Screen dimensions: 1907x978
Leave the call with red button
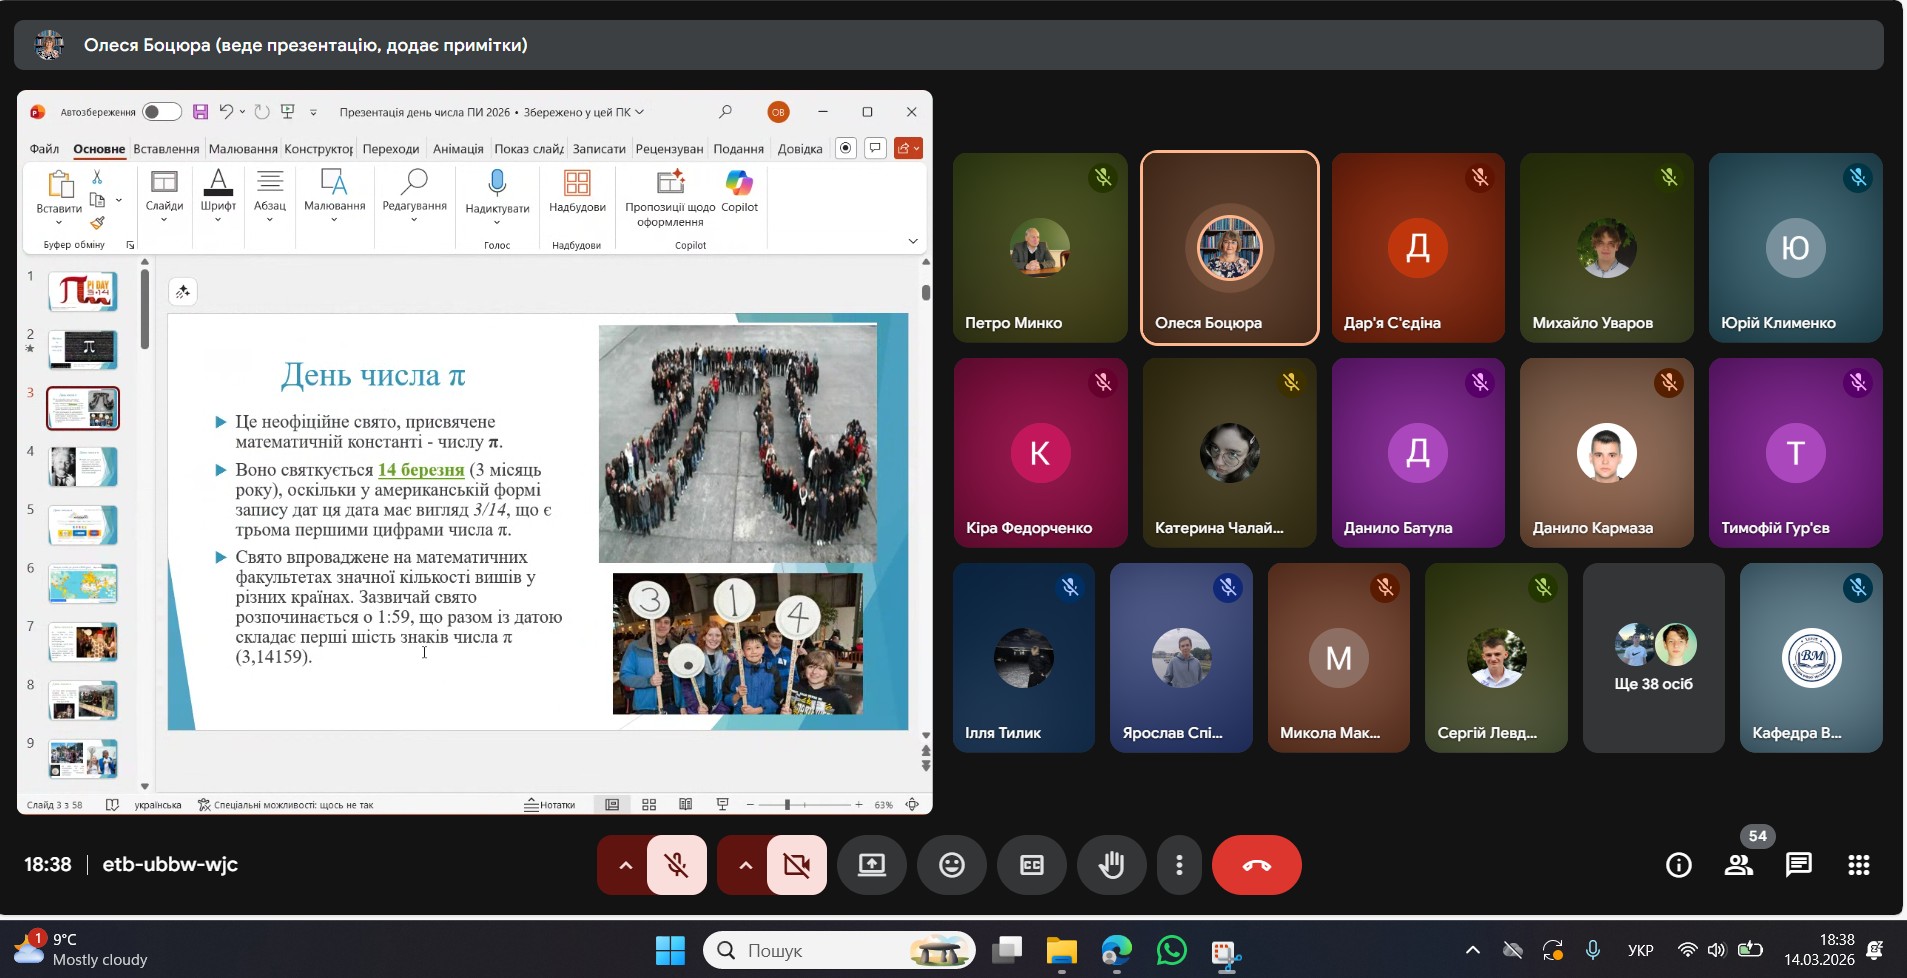(1256, 865)
